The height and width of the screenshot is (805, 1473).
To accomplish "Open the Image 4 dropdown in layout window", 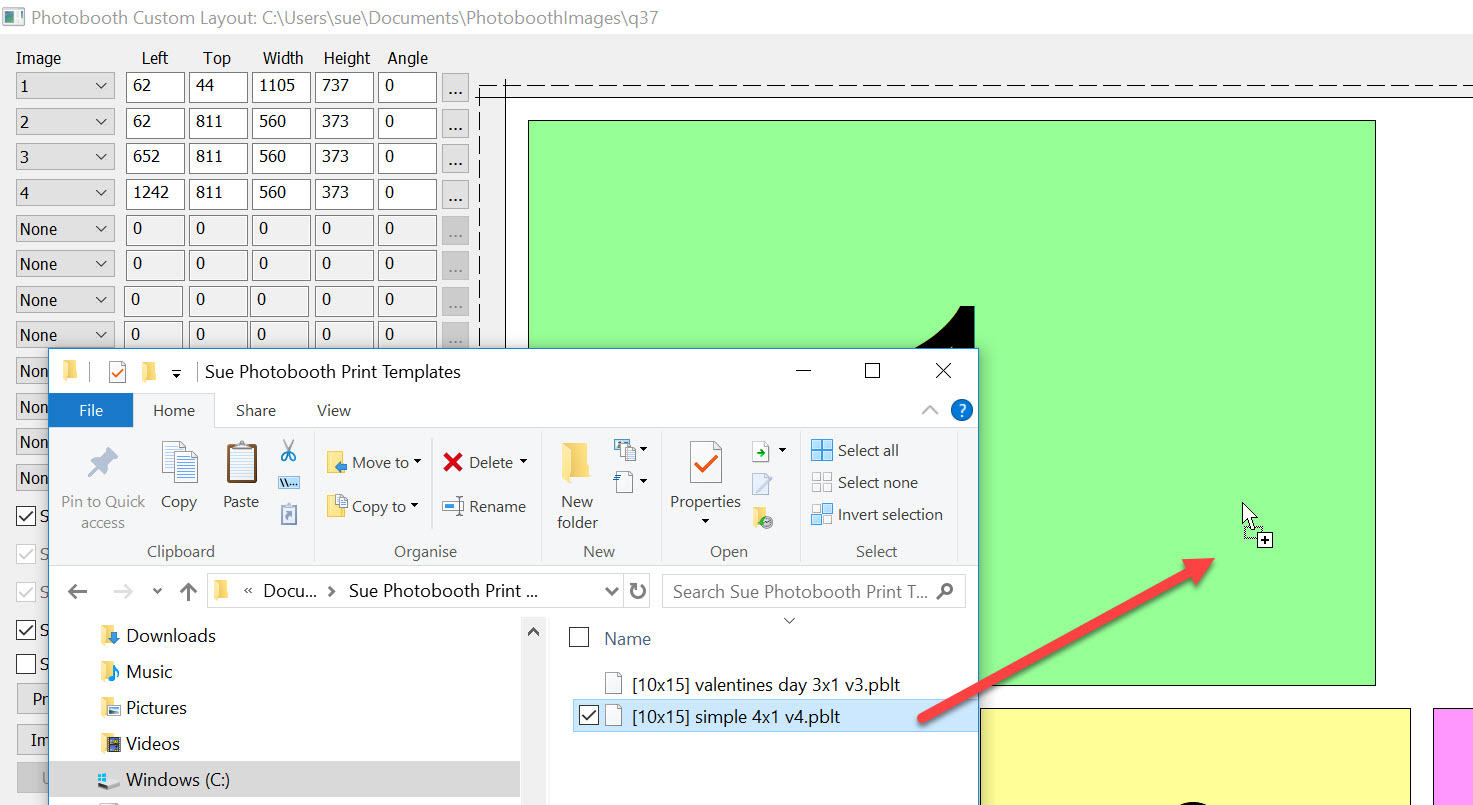I will [65, 193].
